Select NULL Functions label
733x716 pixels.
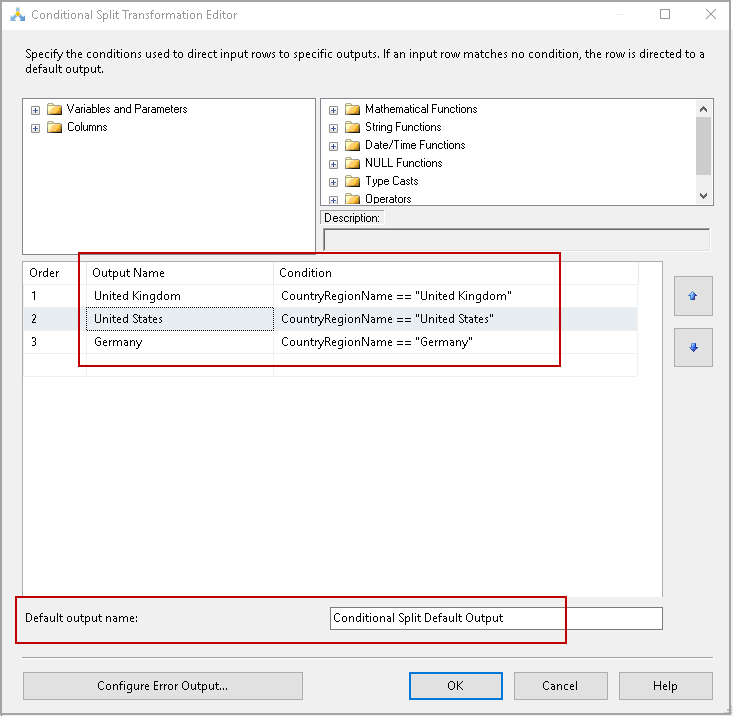click(403, 163)
